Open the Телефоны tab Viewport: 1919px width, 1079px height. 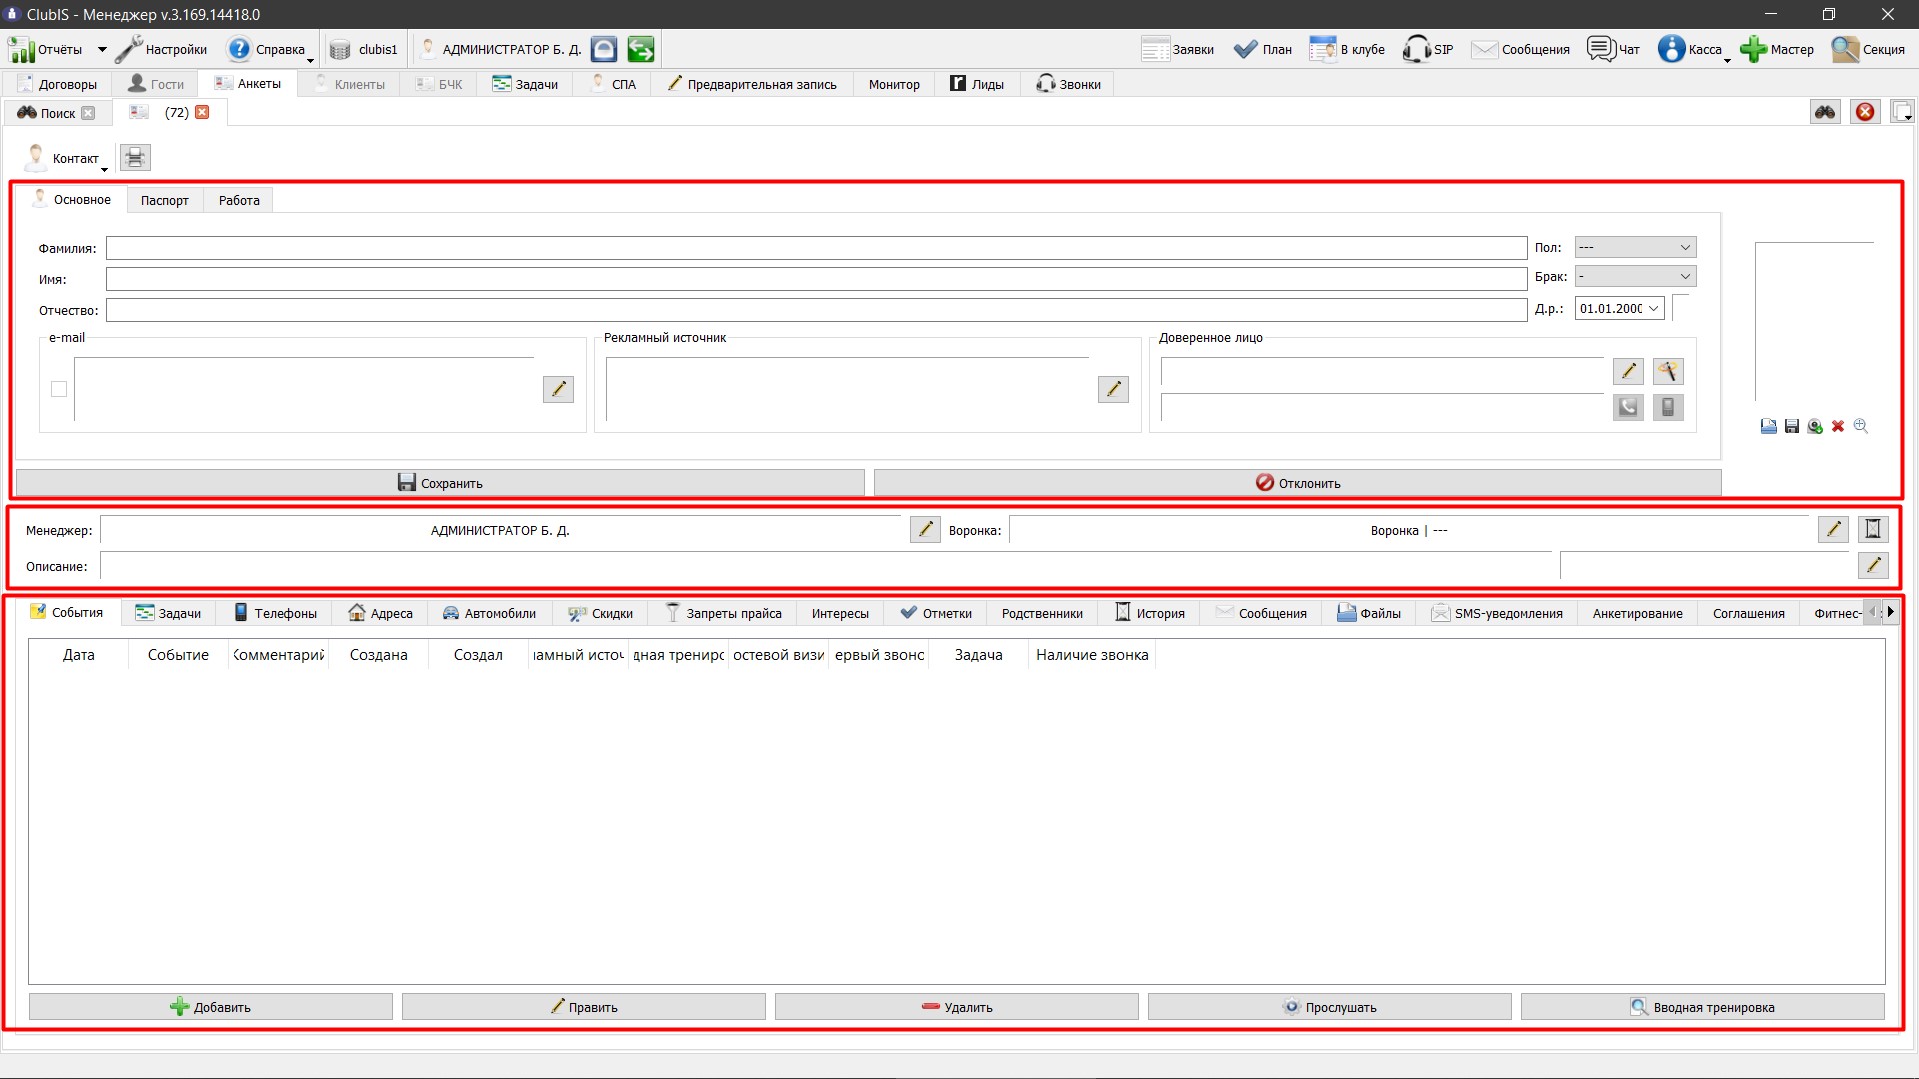(x=275, y=613)
